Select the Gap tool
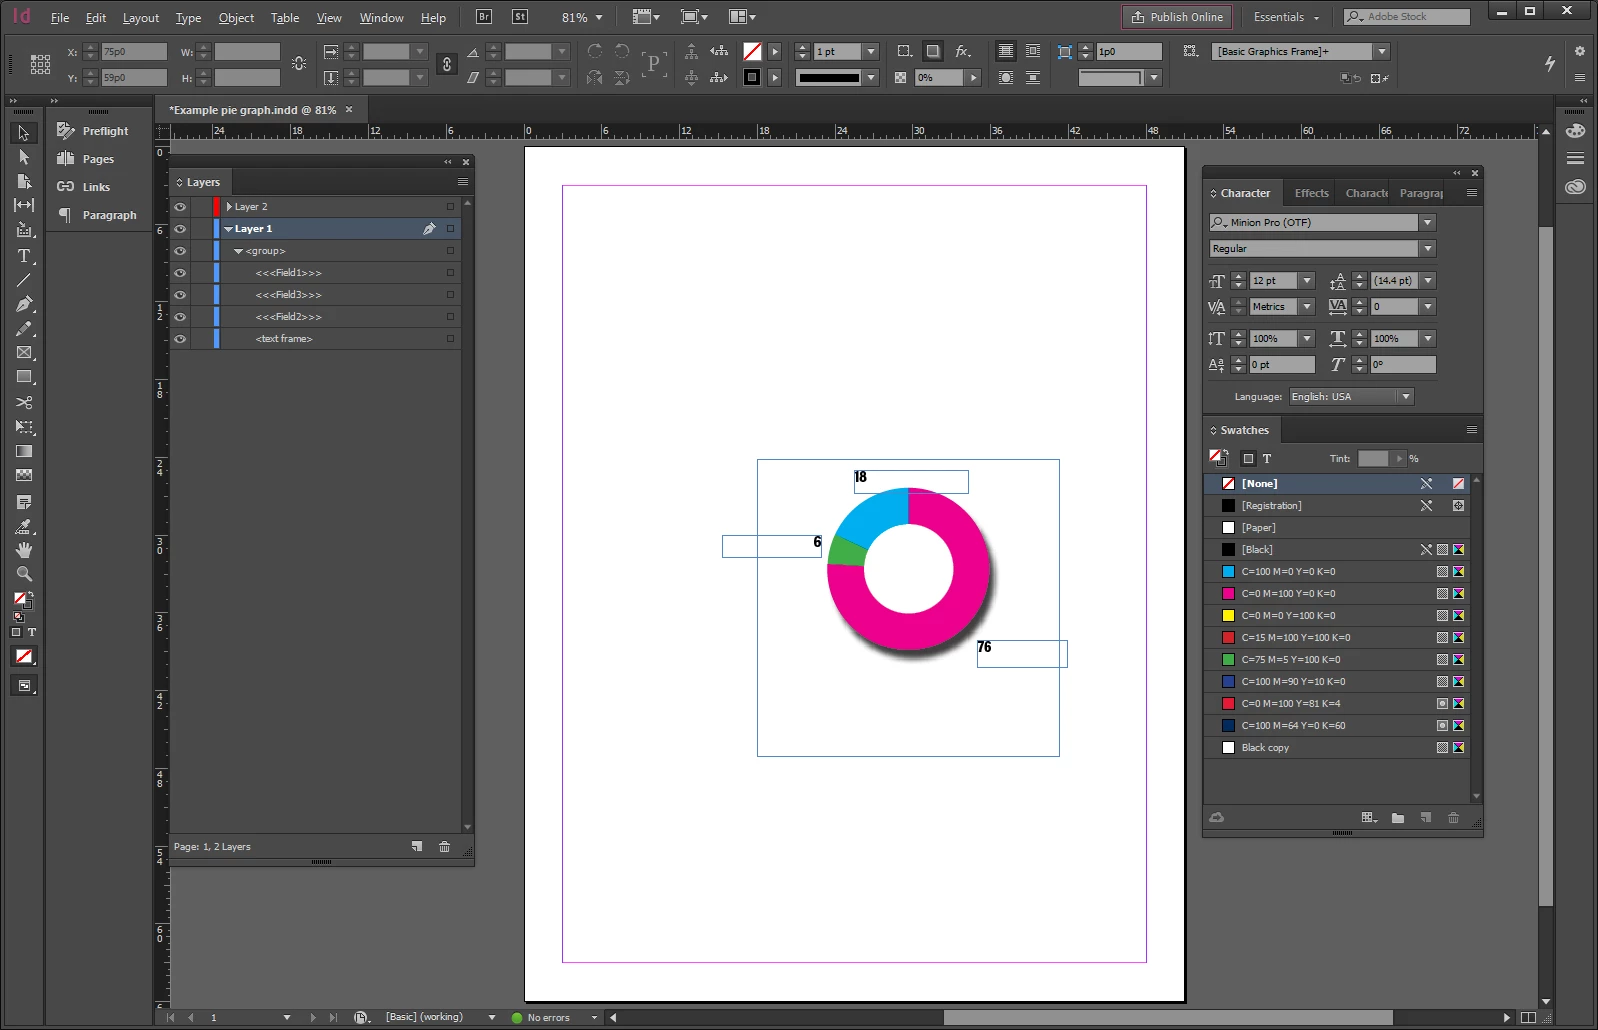This screenshot has width=1598, height=1030. (24, 205)
